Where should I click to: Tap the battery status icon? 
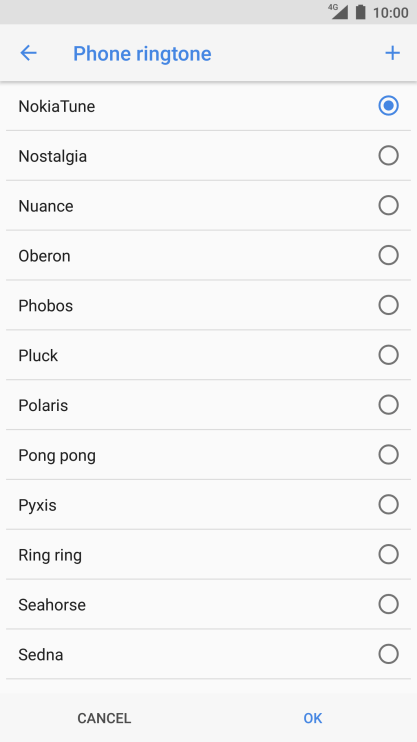coord(361,12)
